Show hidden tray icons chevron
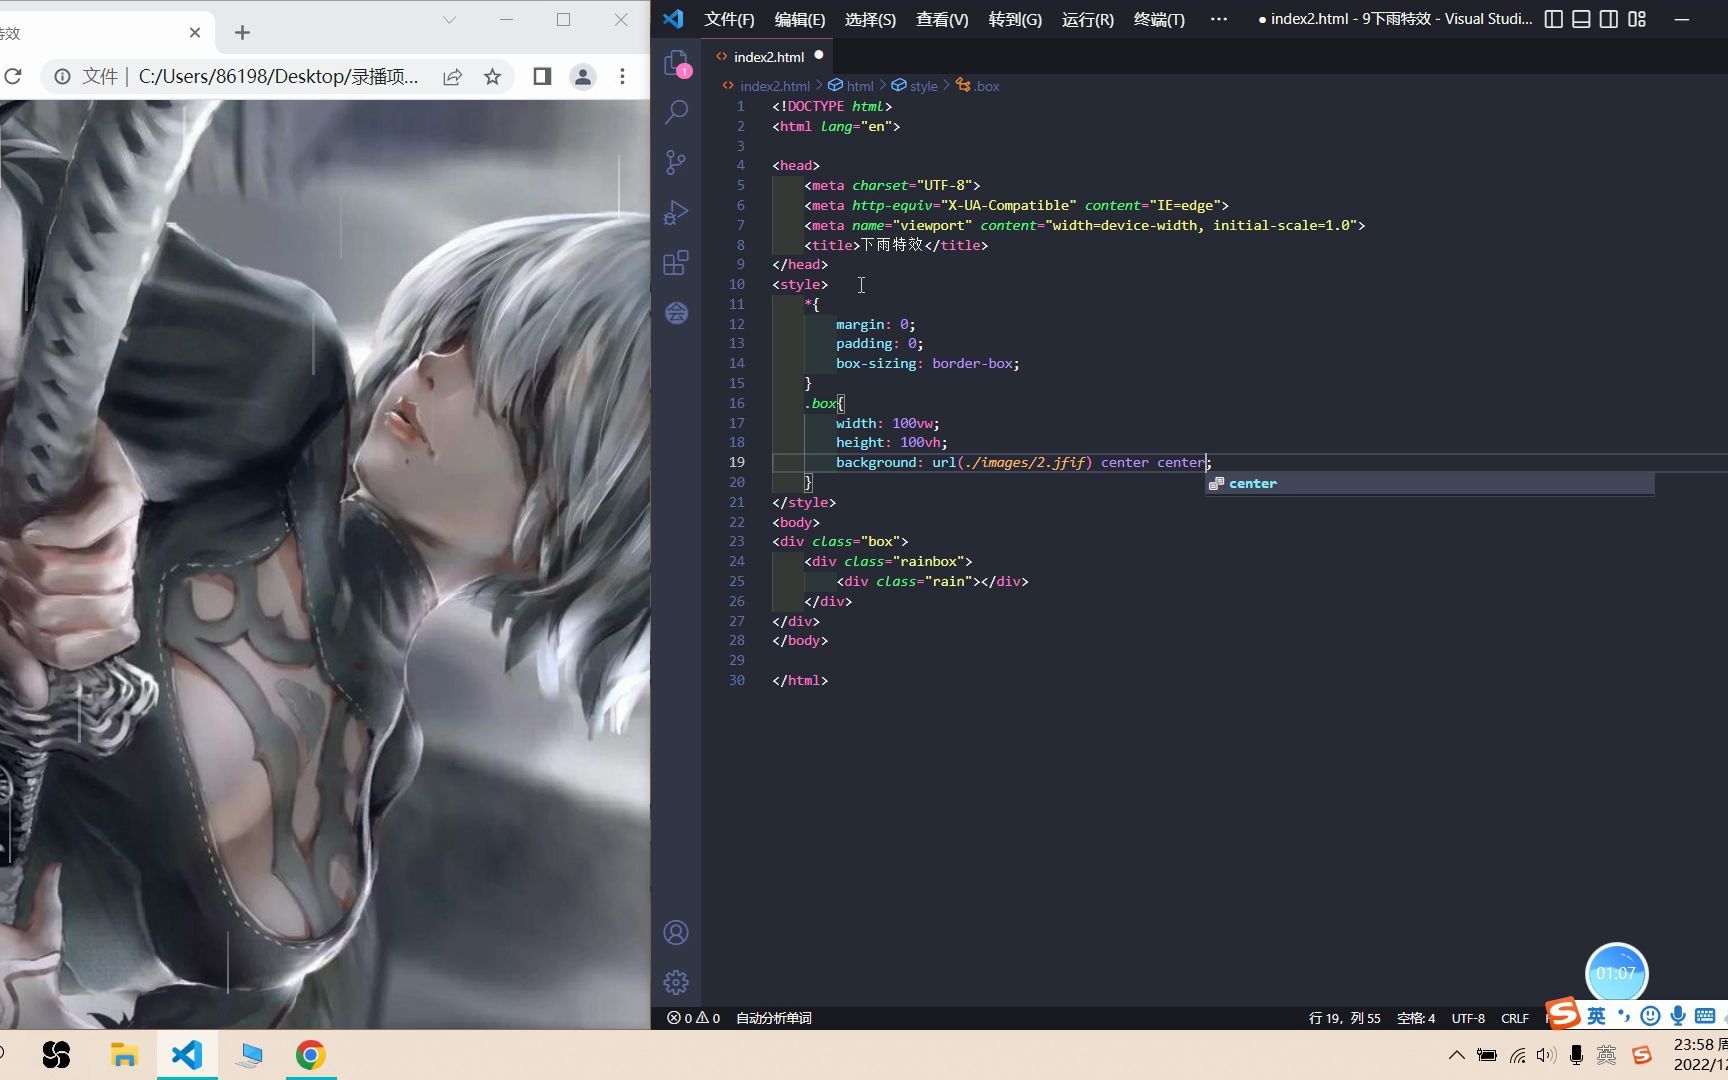This screenshot has height=1080, width=1728. [1457, 1055]
